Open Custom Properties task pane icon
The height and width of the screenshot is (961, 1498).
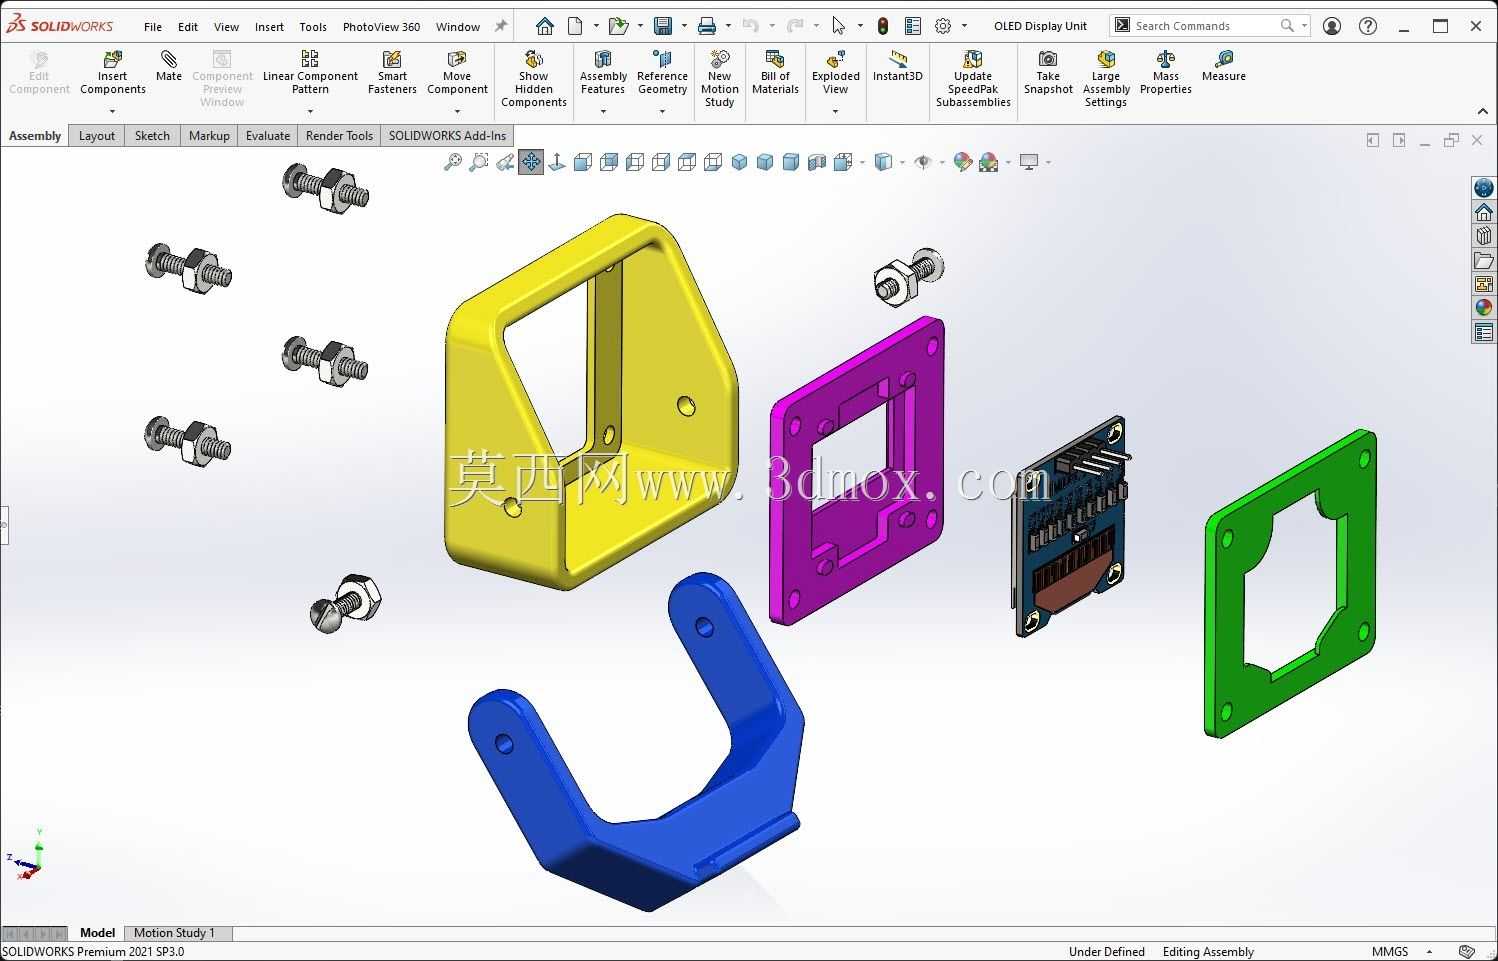point(1484,332)
